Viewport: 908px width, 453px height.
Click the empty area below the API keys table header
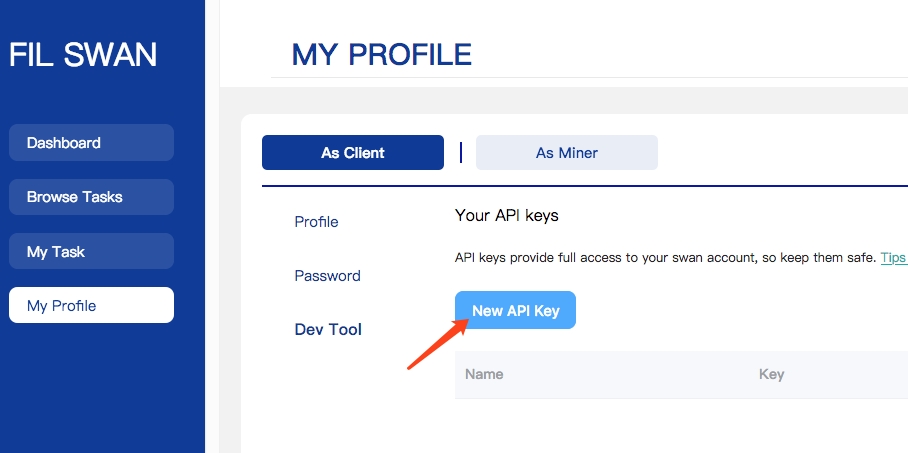(680, 425)
